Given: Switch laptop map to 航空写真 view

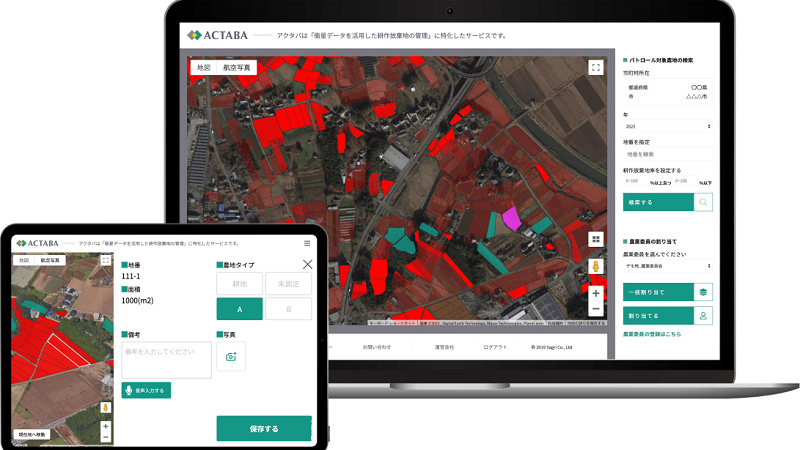Looking at the screenshot, I should coord(236,67).
